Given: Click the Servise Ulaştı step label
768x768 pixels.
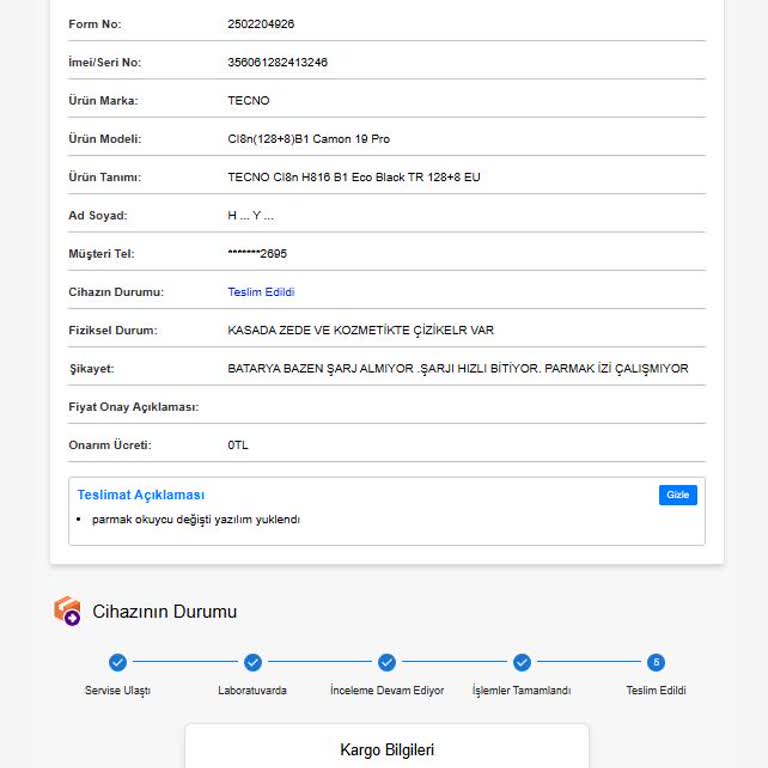Looking at the screenshot, I should coord(117,690).
